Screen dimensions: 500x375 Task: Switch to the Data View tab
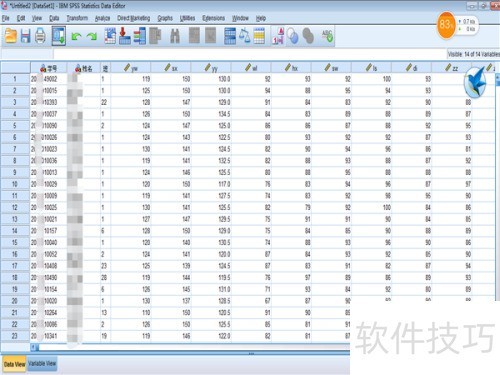15,364
